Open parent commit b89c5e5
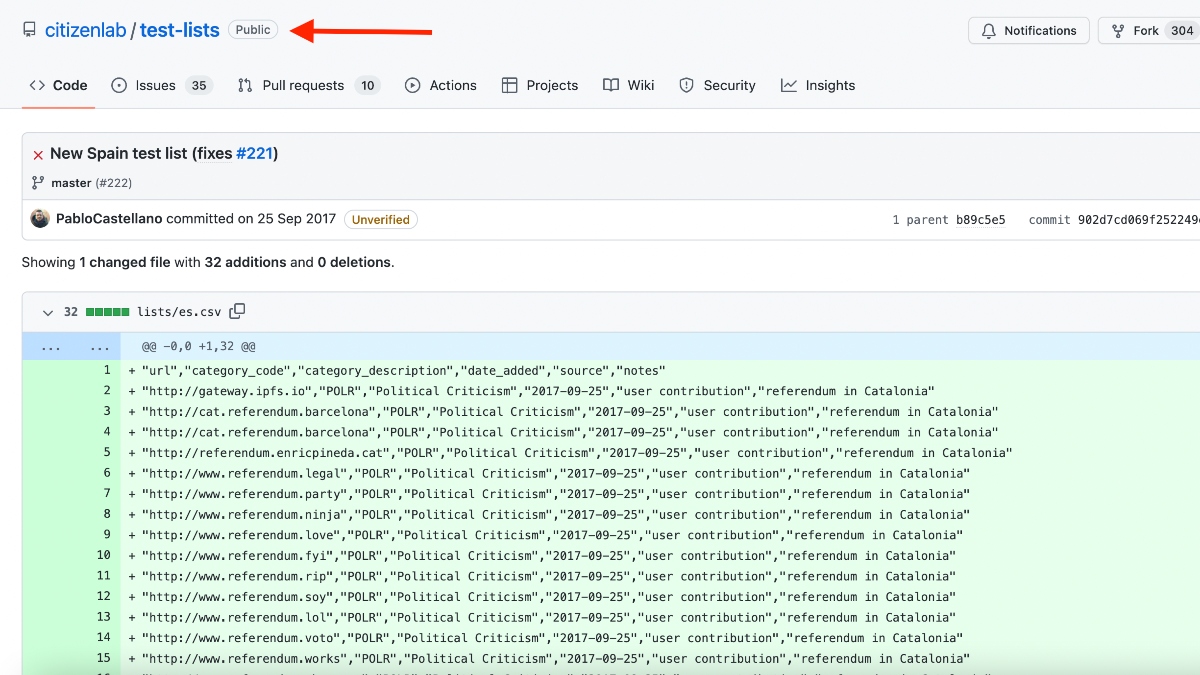 click(x=980, y=219)
